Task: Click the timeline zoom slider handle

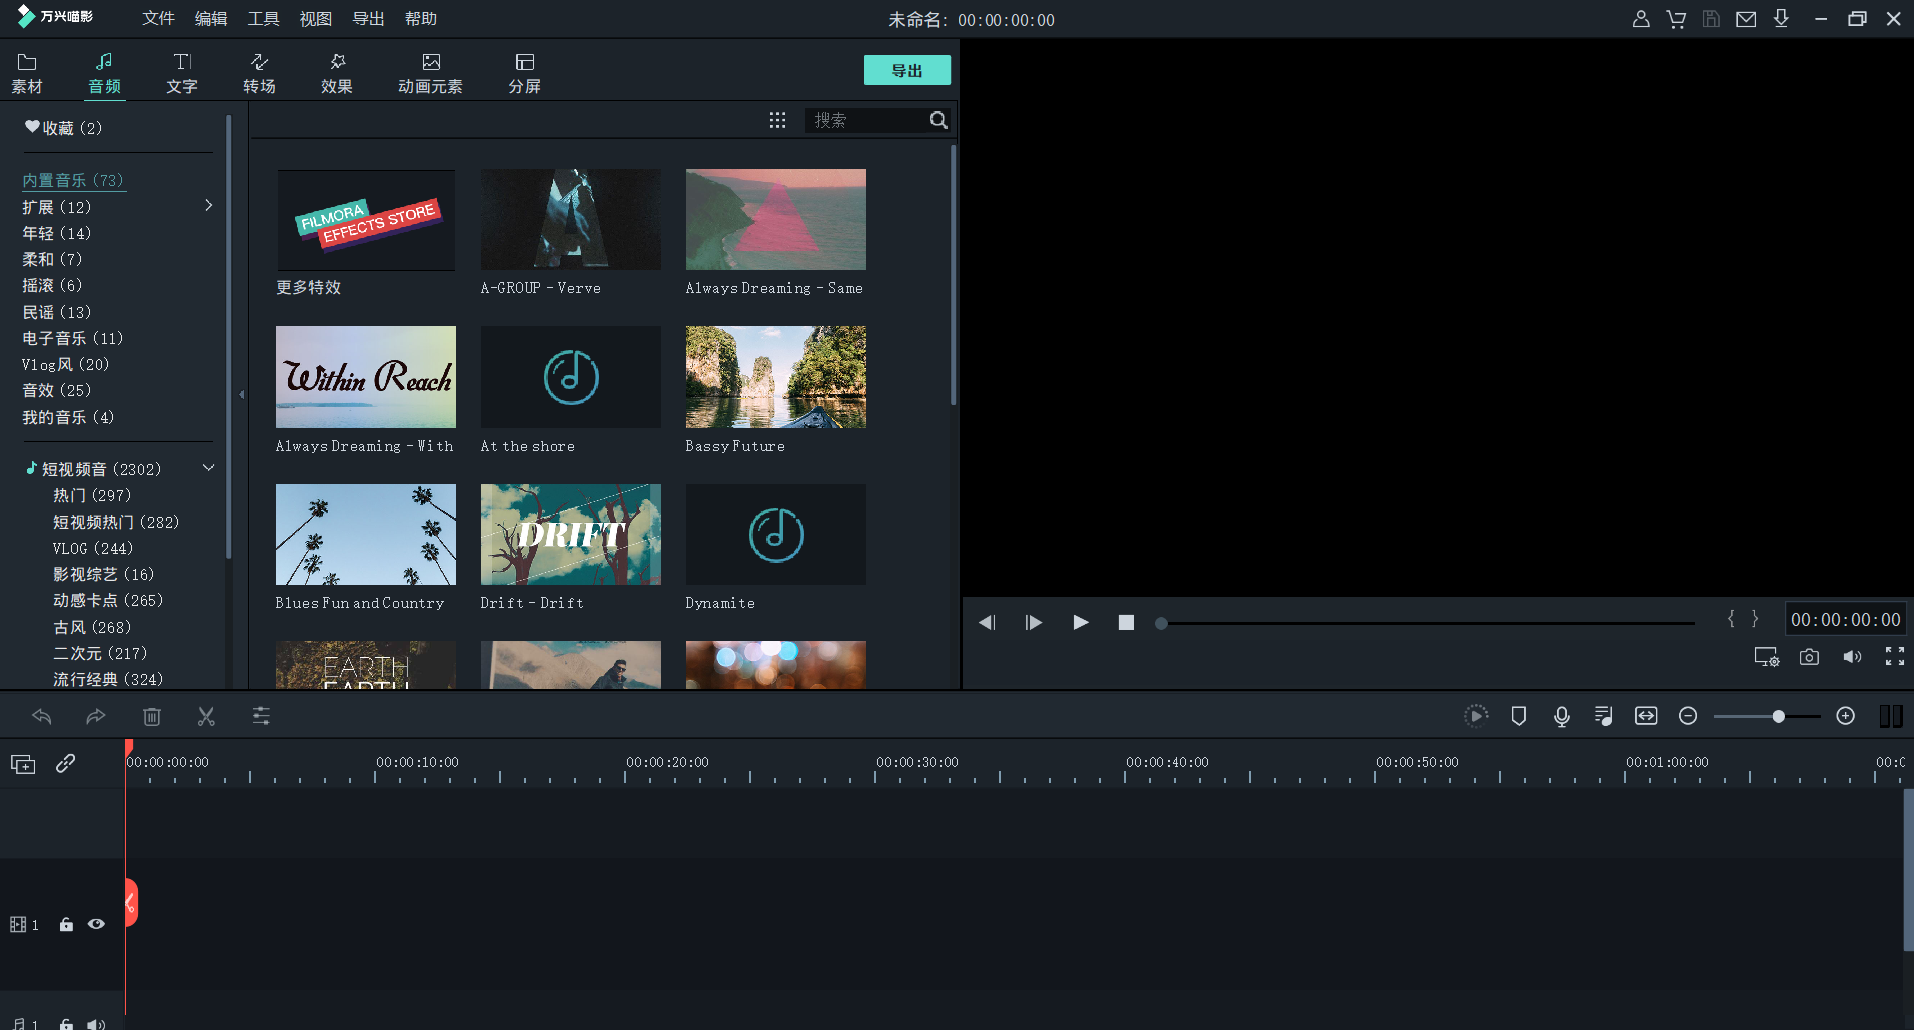Action: tap(1778, 716)
